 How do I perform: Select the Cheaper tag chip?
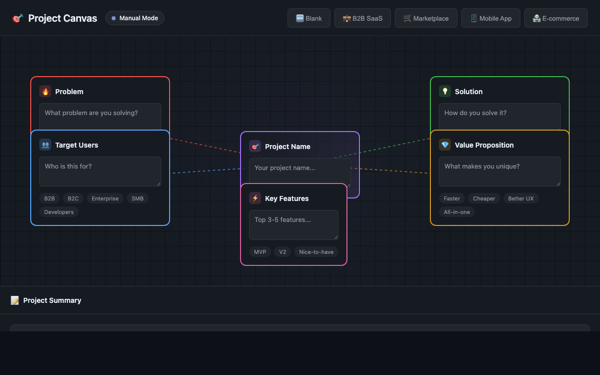[x=484, y=199]
